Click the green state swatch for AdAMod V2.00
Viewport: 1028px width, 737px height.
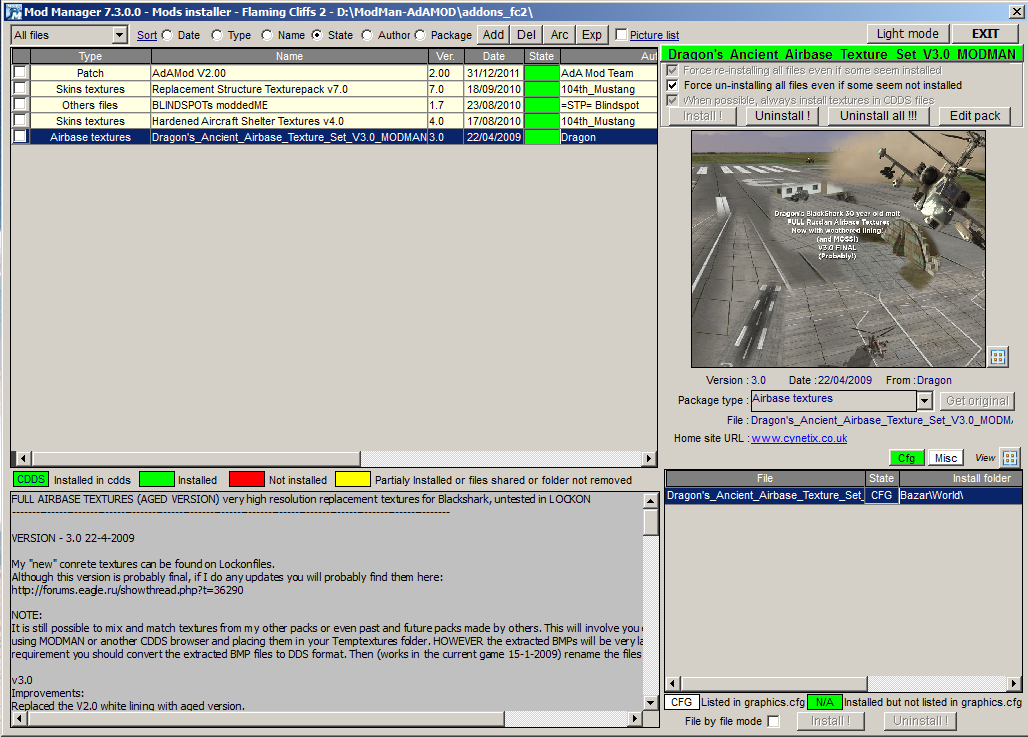click(542, 73)
